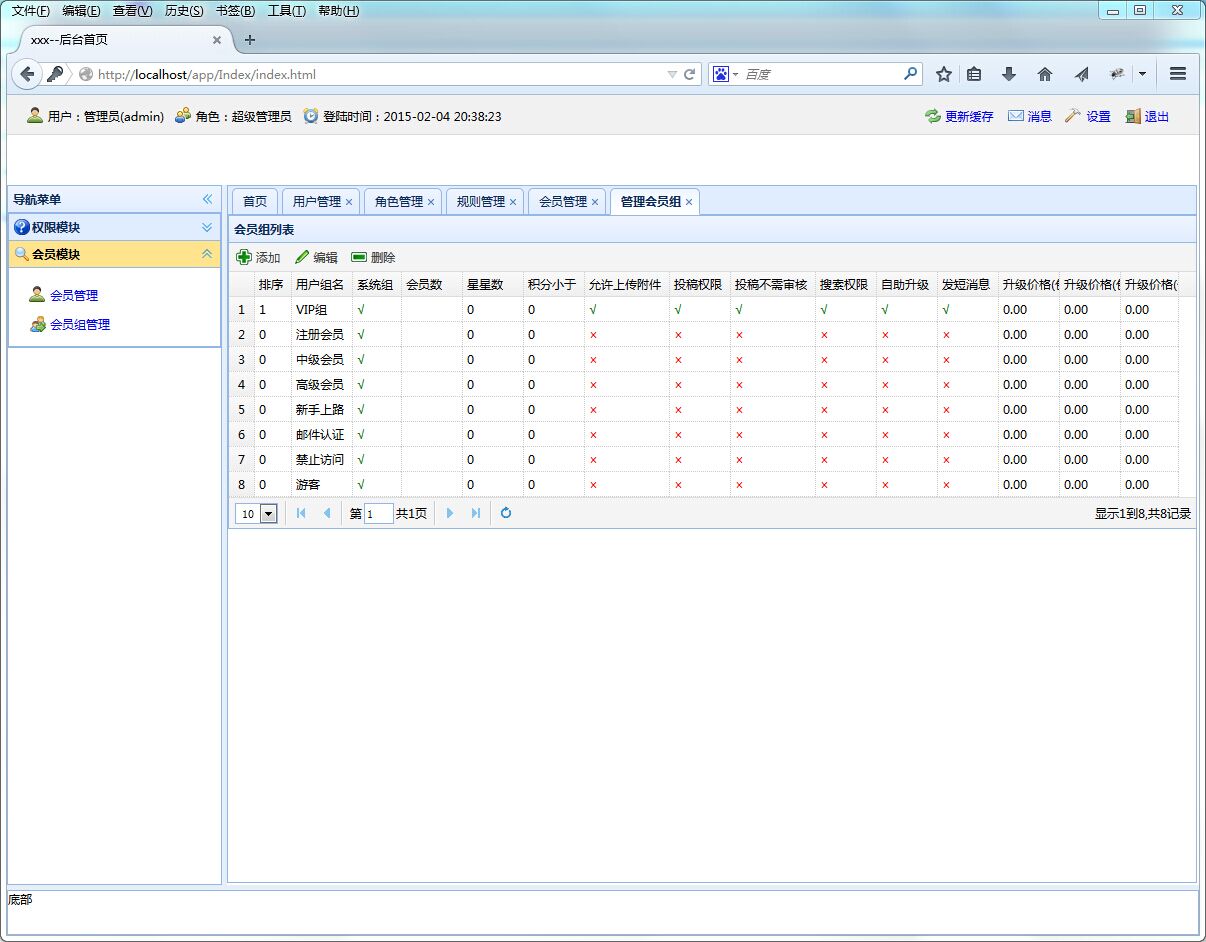Open the 历史(S) menu
Image resolution: width=1206 pixels, height=942 pixels.
pos(184,11)
